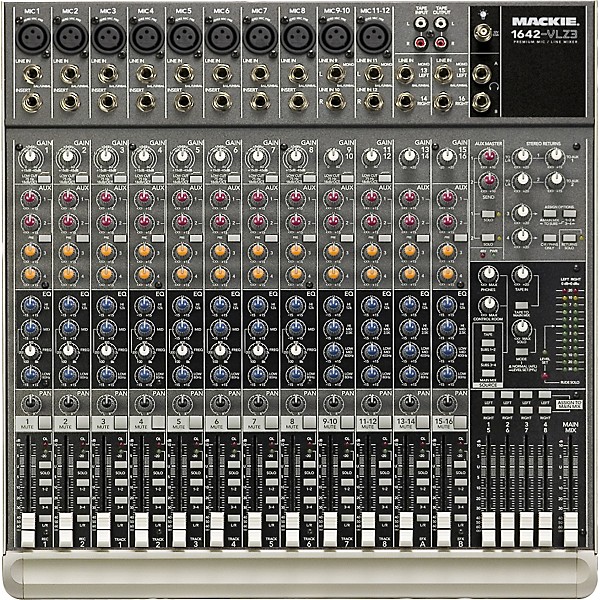Click the LINE IN 13 left jack
Screen dimensions: 600x600
coord(405,73)
